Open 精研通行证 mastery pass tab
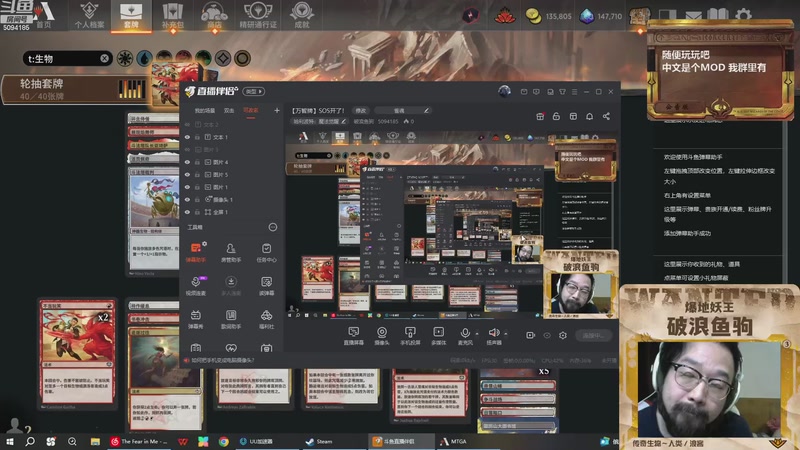 258,16
